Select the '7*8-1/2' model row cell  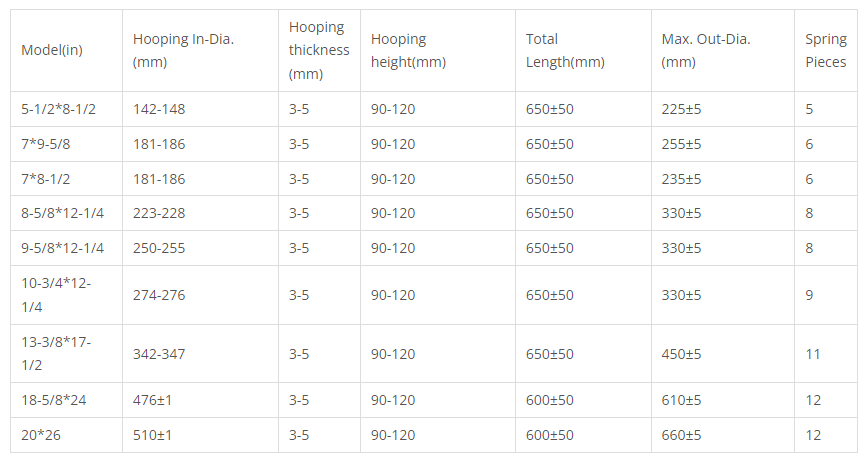44,179
